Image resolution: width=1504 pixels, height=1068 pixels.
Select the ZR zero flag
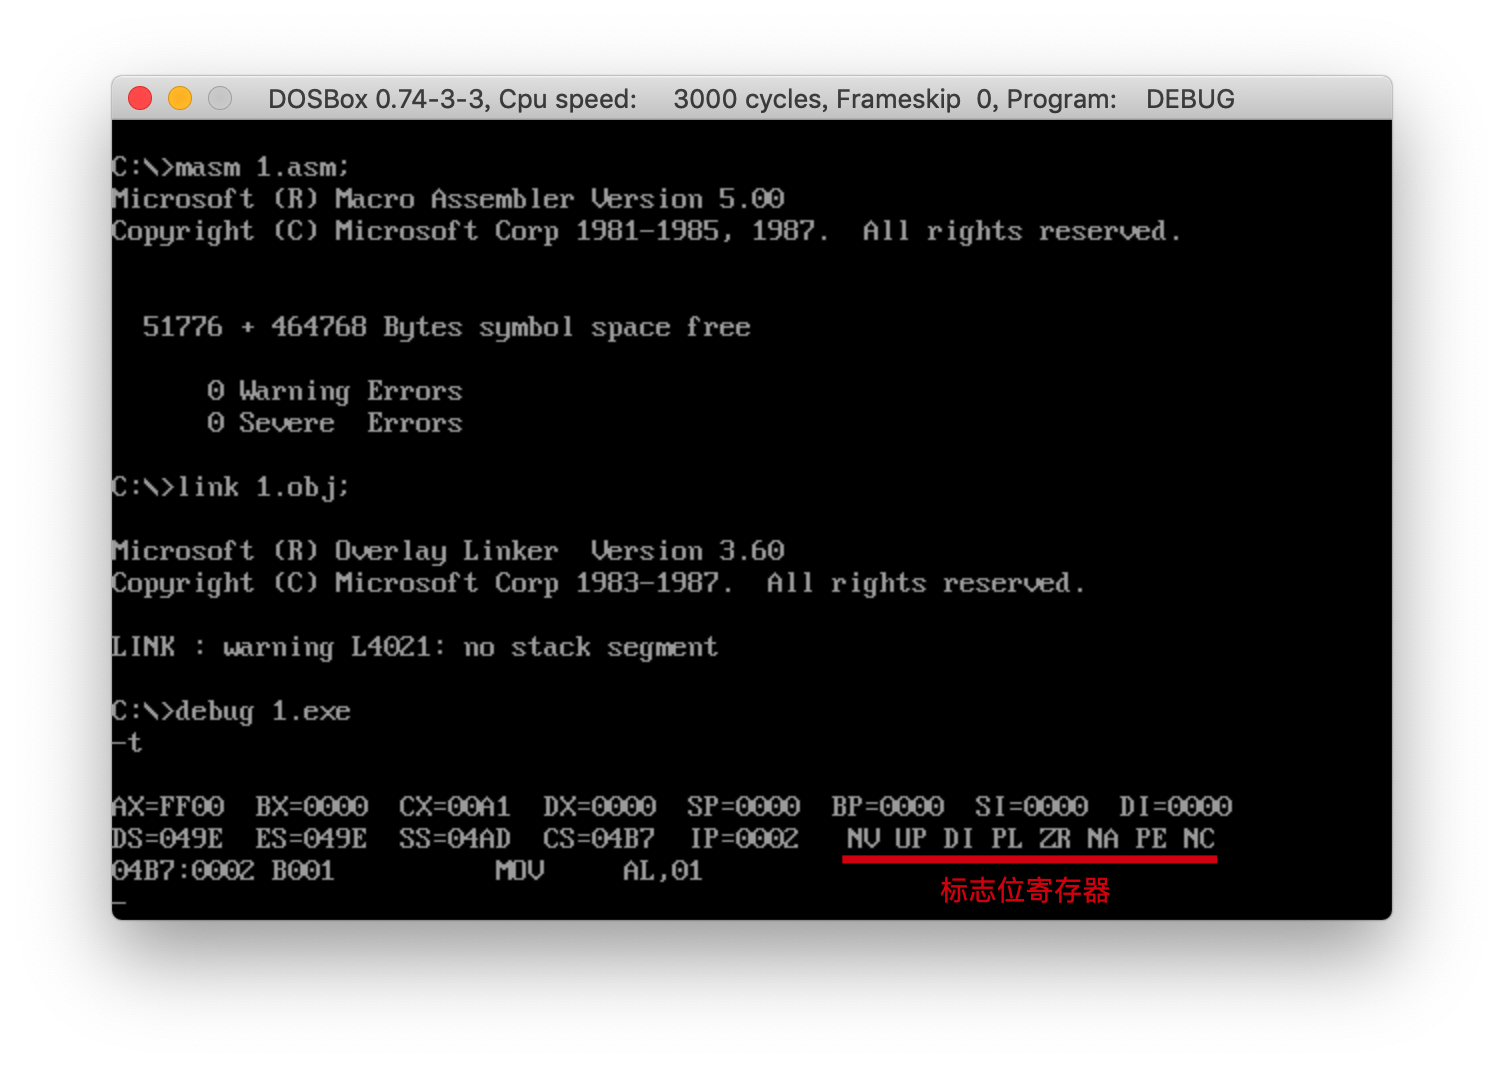1055,838
